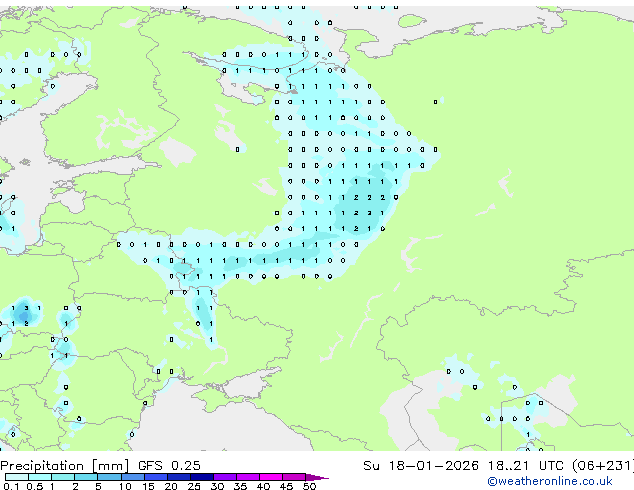
Task: Click the legend label '50'
Action: pyautogui.click(x=309, y=486)
